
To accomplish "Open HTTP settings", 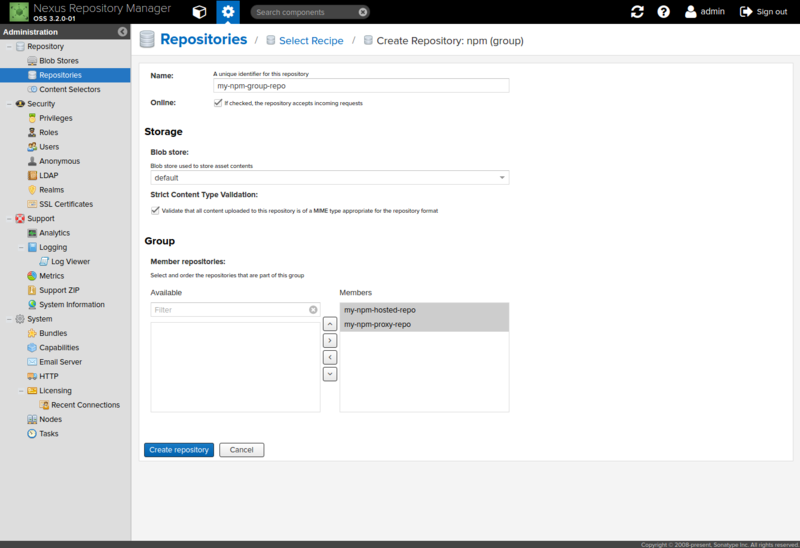I will click(x=48, y=376).
